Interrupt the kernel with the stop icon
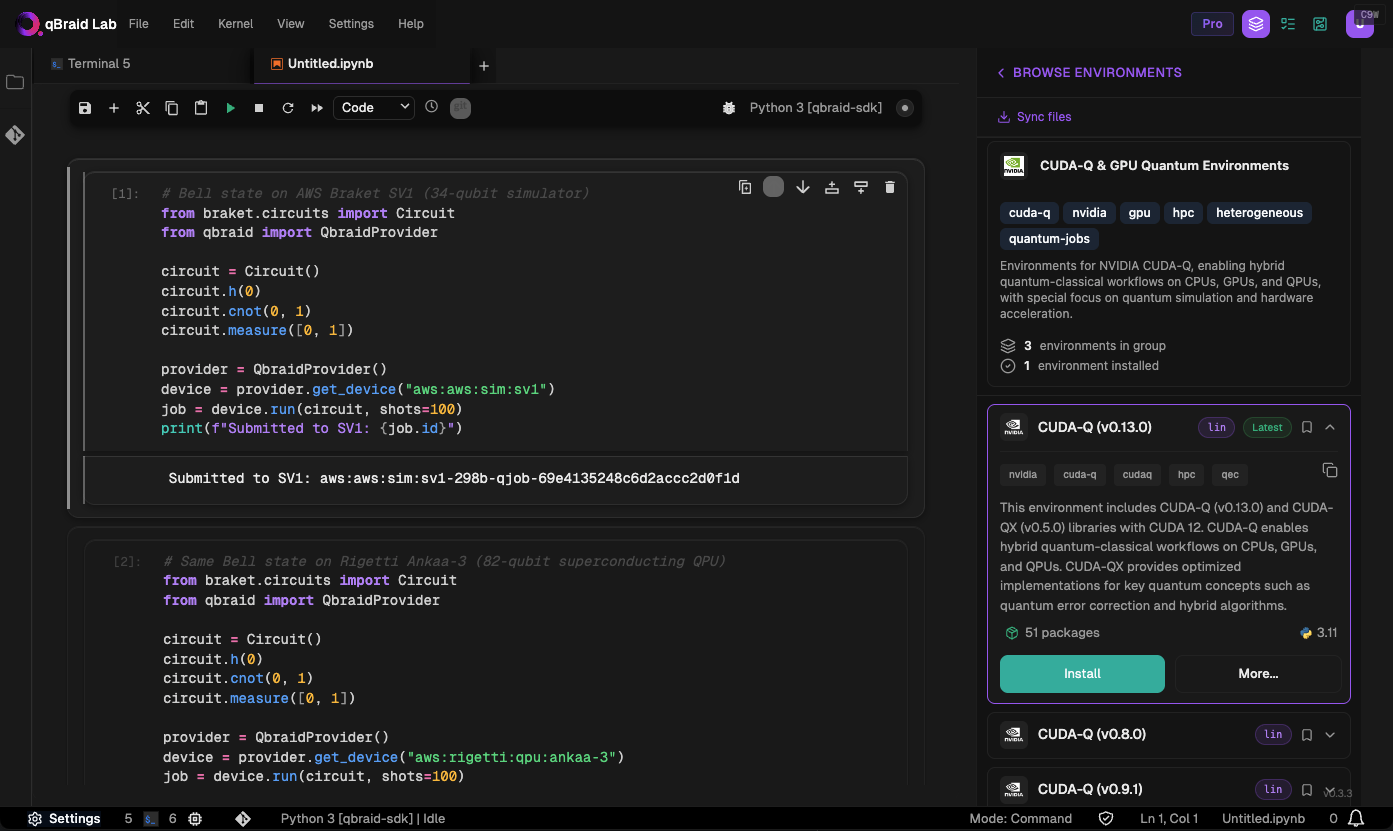1393x831 pixels. pos(259,108)
